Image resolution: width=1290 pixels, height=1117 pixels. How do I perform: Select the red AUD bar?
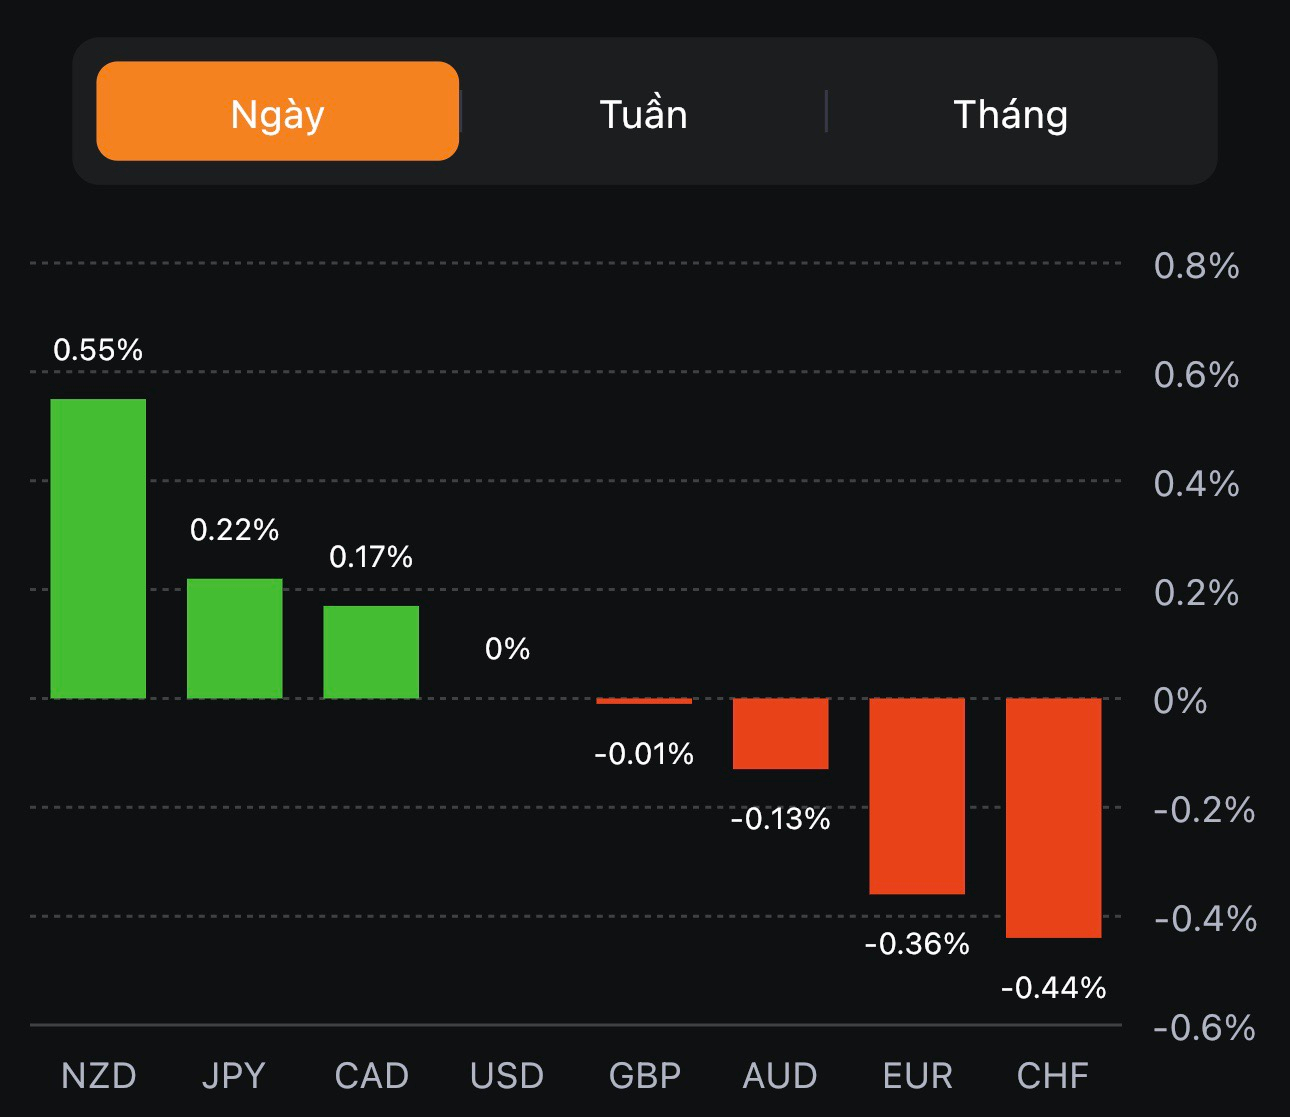781,733
